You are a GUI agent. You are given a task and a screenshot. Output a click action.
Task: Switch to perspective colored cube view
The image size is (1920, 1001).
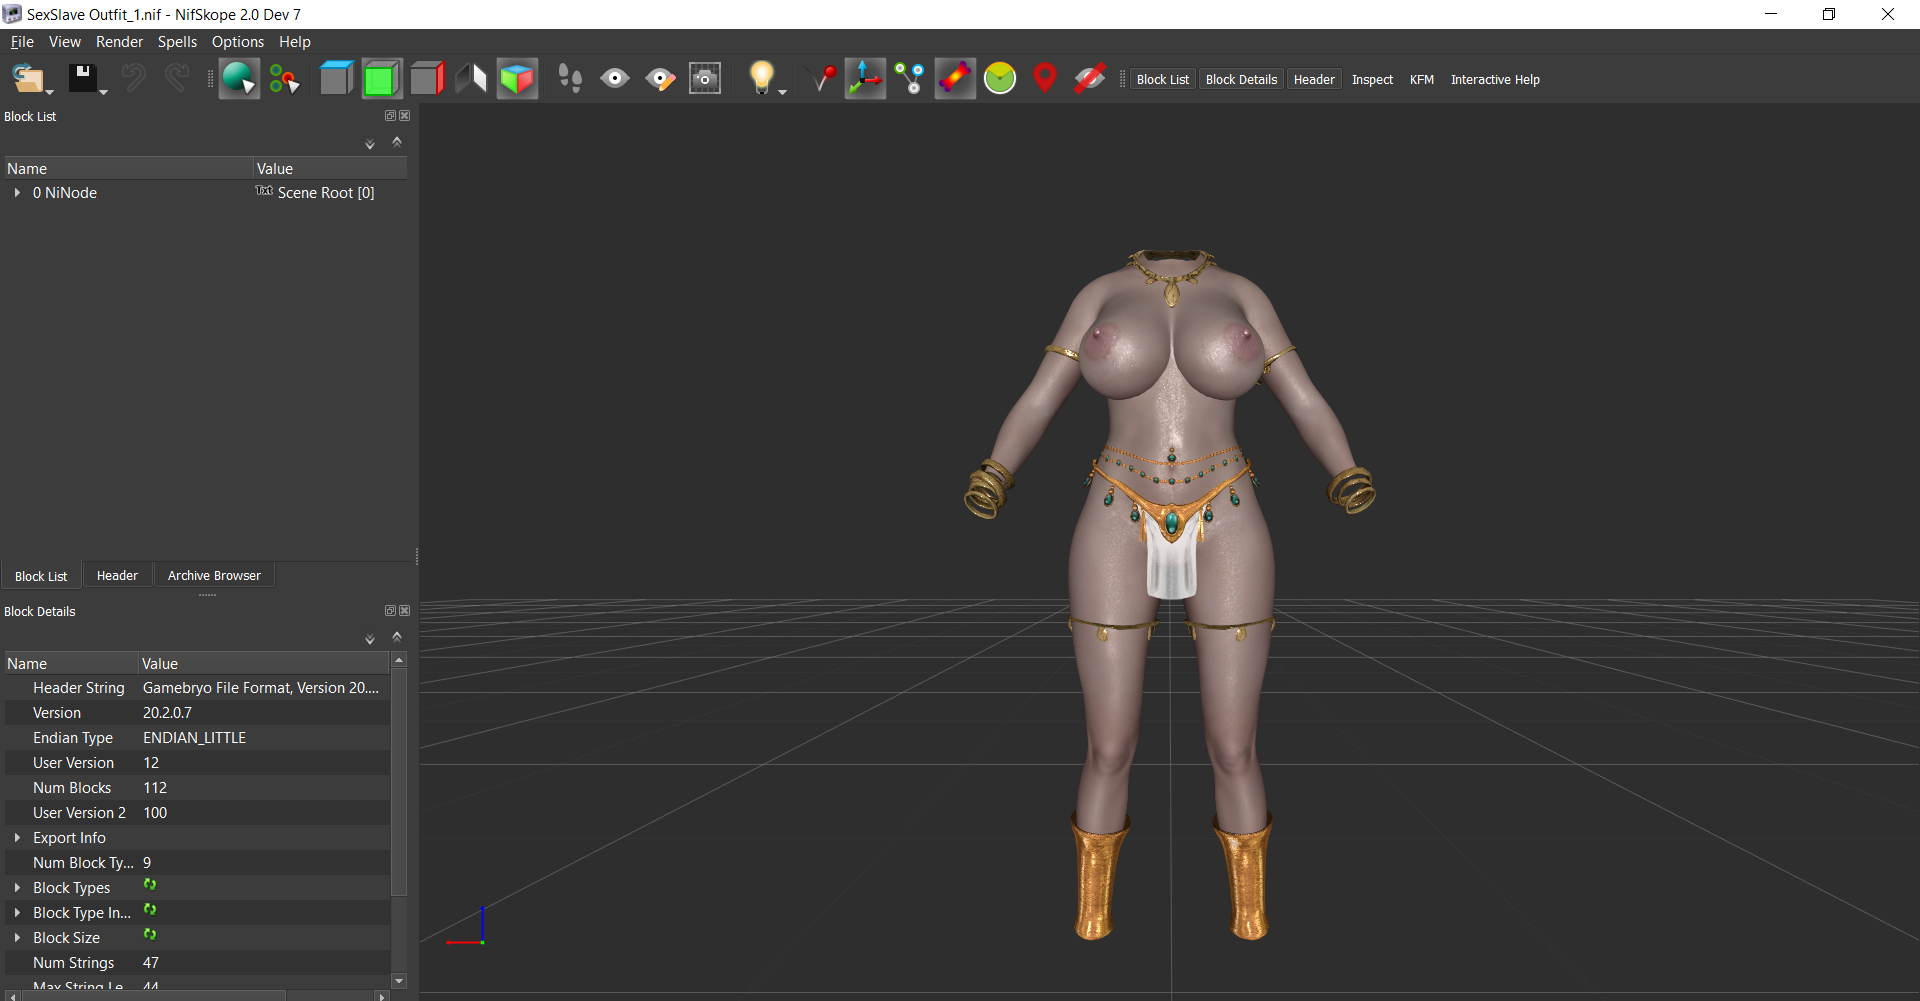tap(517, 79)
